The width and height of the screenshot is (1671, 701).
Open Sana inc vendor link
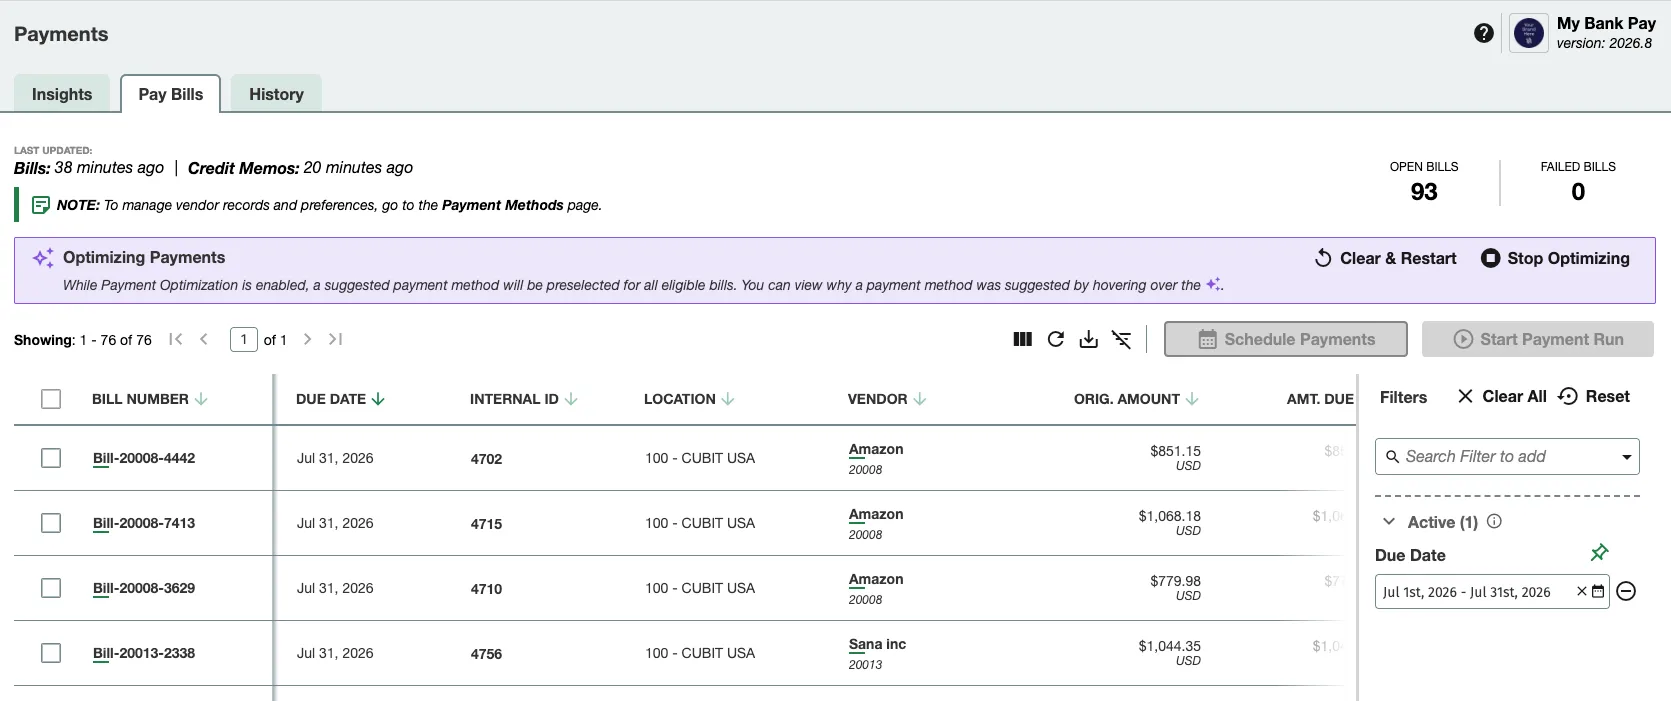point(877,644)
